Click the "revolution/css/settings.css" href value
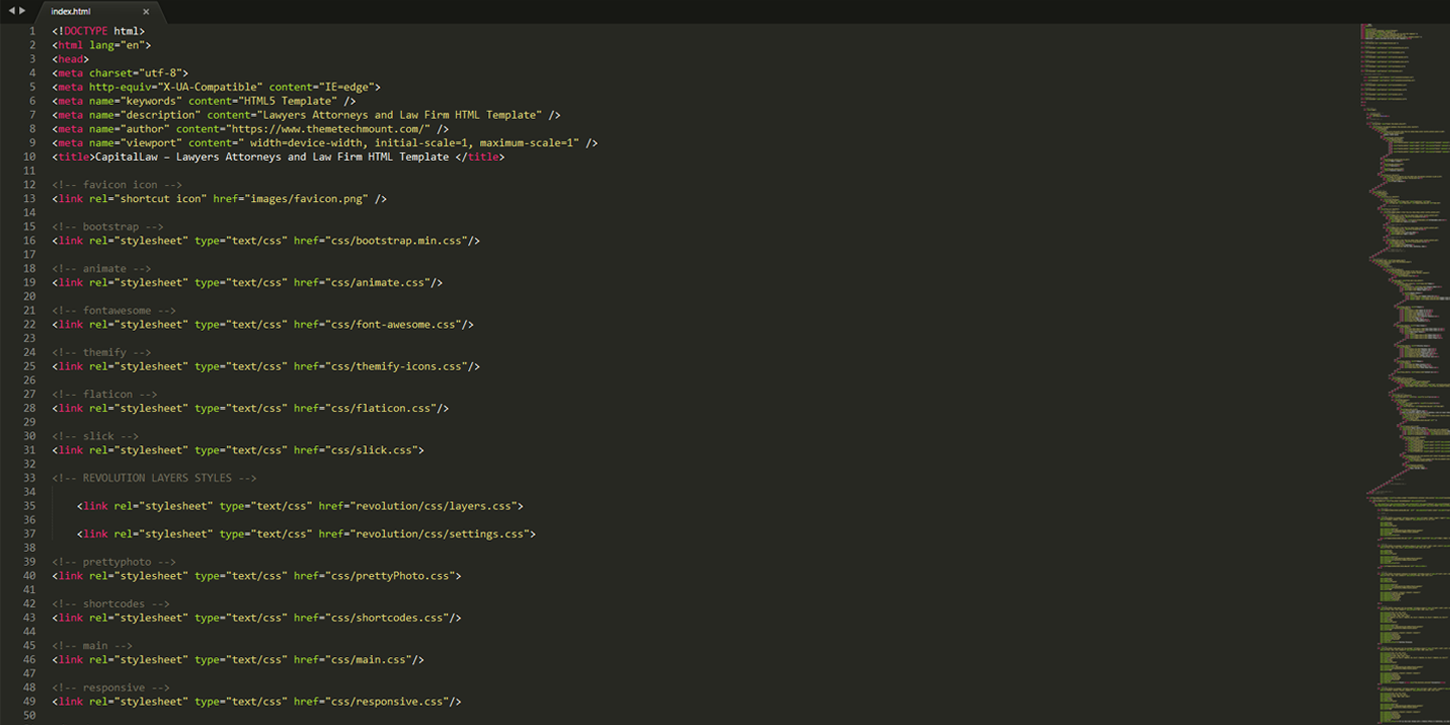Viewport: 1450px width, 725px height. pos(440,535)
